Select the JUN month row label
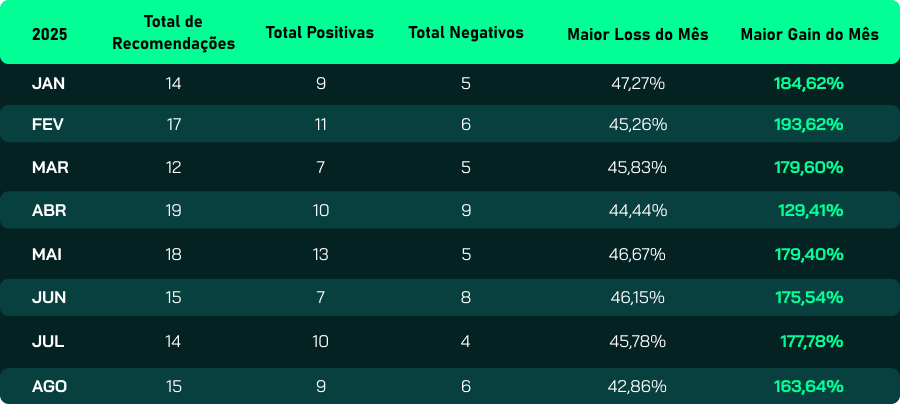Image resolution: width=900 pixels, height=404 pixels. click(49, 298)
